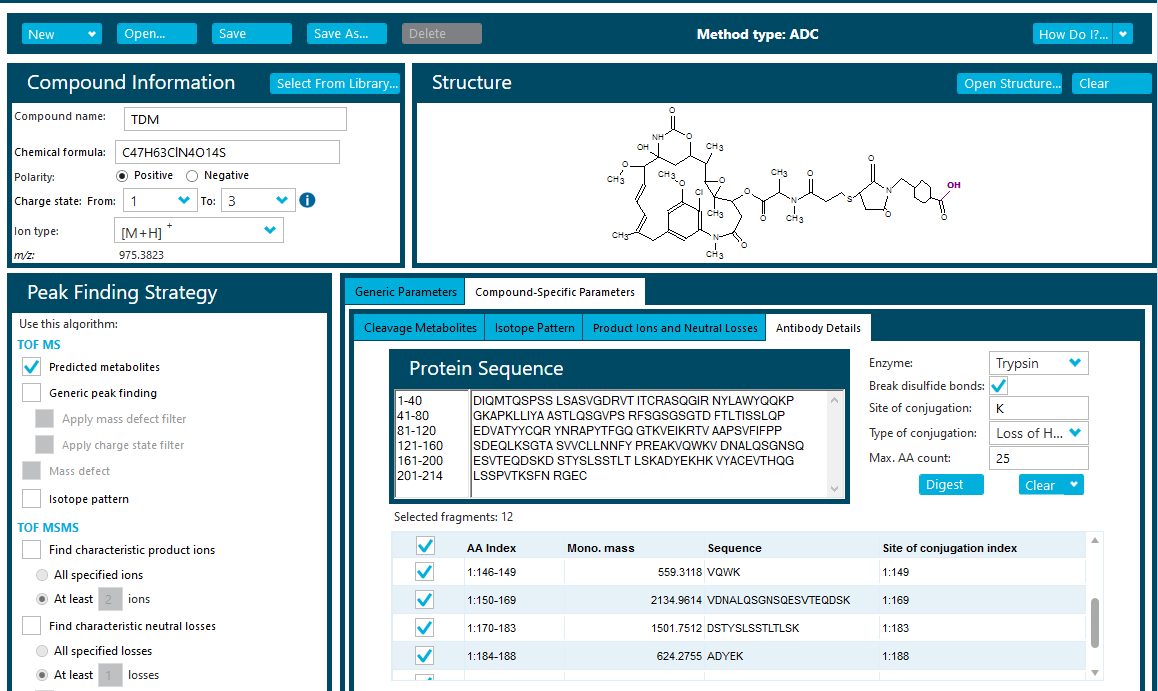Image resolution: width=1158 pixels, height=691 pixels.
Task: Click the Max. AA count field
Action: click(x=1037, y=458)
